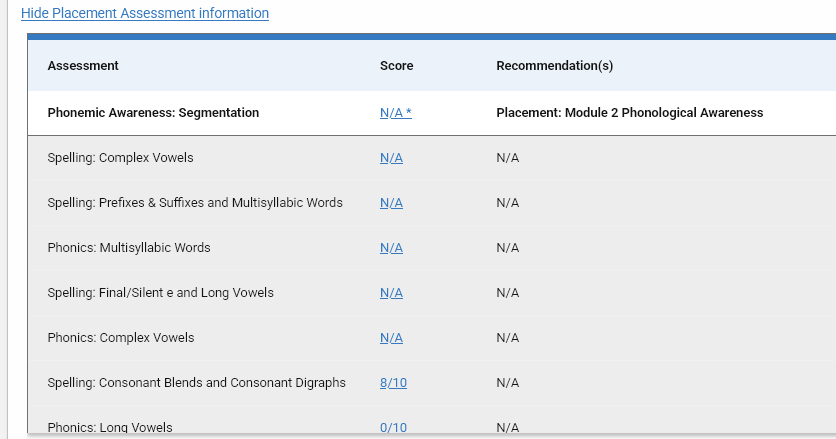The width and height of the screenshot is (836, 439).
Task: Click the Assessment column header
Action: click(x=83, y=66)
